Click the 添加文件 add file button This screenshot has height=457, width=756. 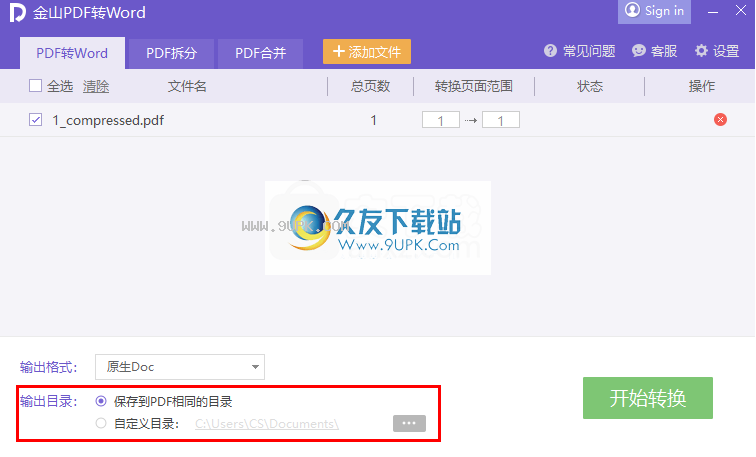367,52
